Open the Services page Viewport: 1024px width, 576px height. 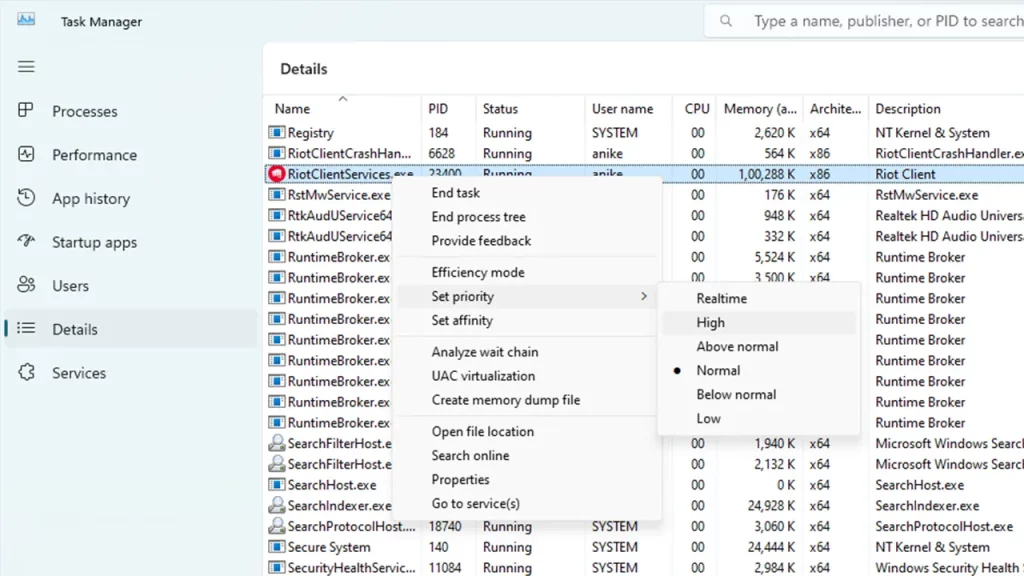[x=131, y=373]
